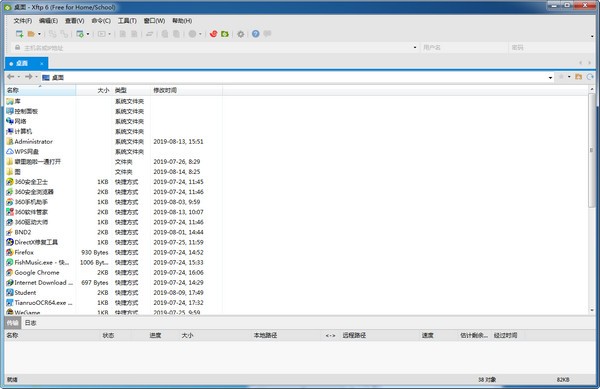600x389 pixels.
Task: Select the Internet Download shortcut row
Action: coord(114,282)
